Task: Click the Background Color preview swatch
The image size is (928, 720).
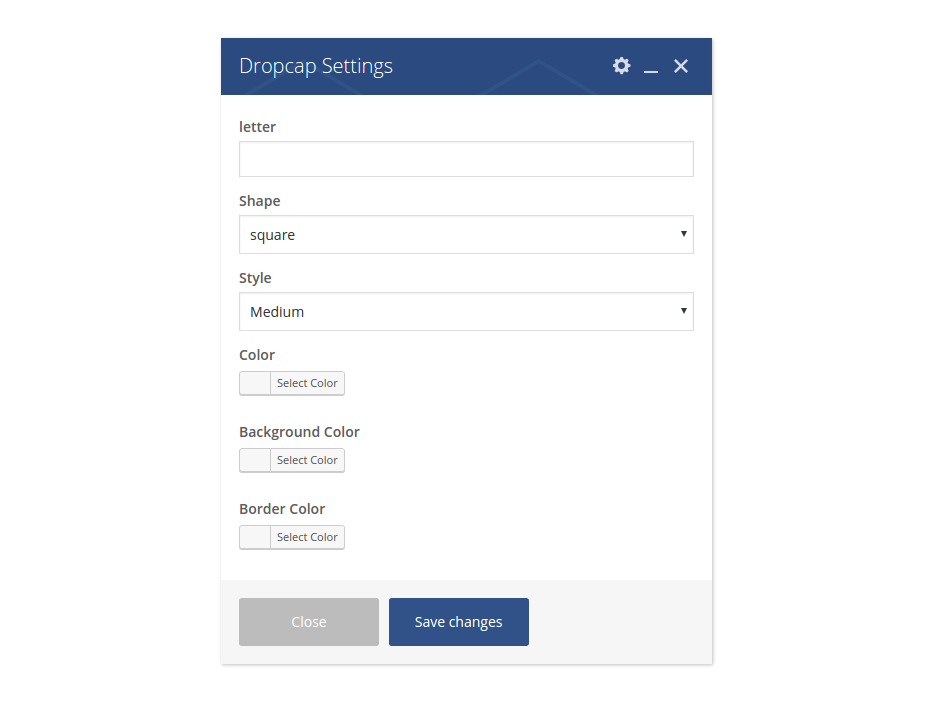Action: pyautogui.click(x=255, y=460)
